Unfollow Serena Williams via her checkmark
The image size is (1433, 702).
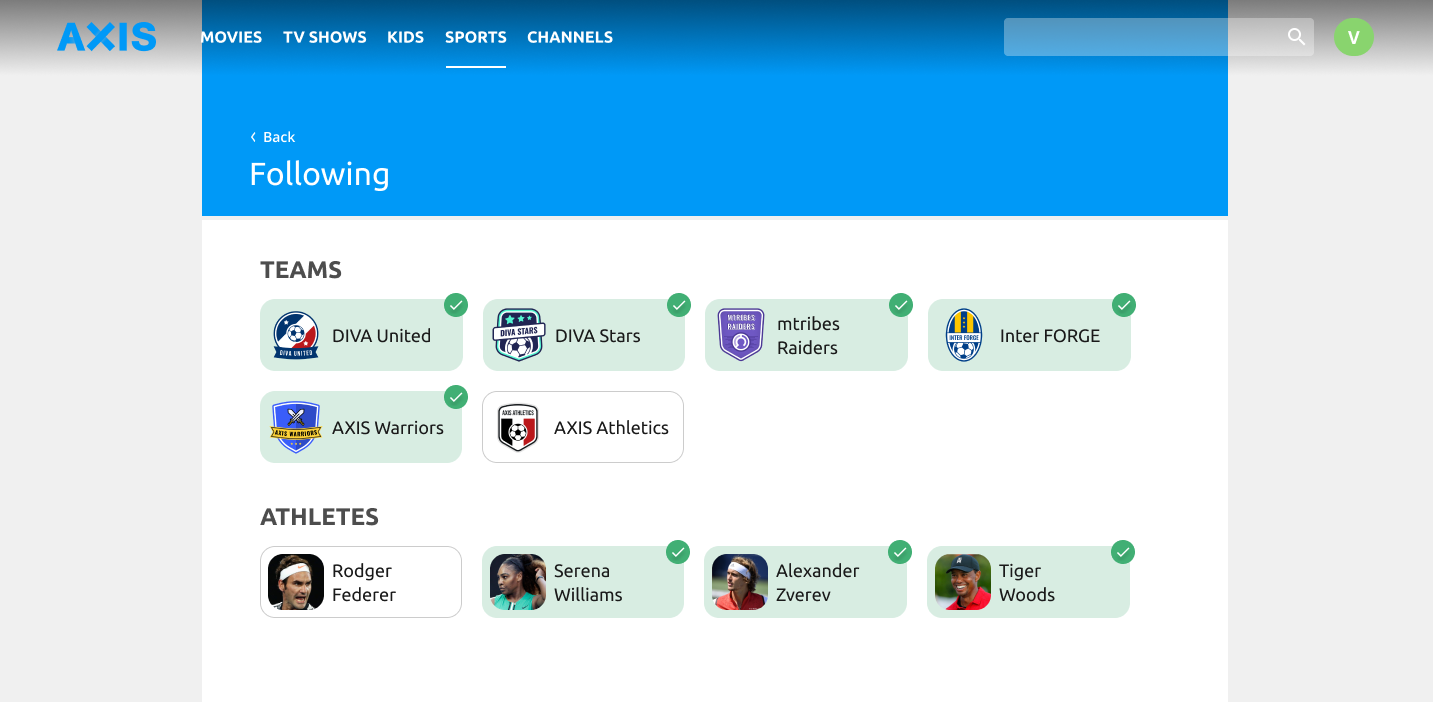tap(678, 552)
